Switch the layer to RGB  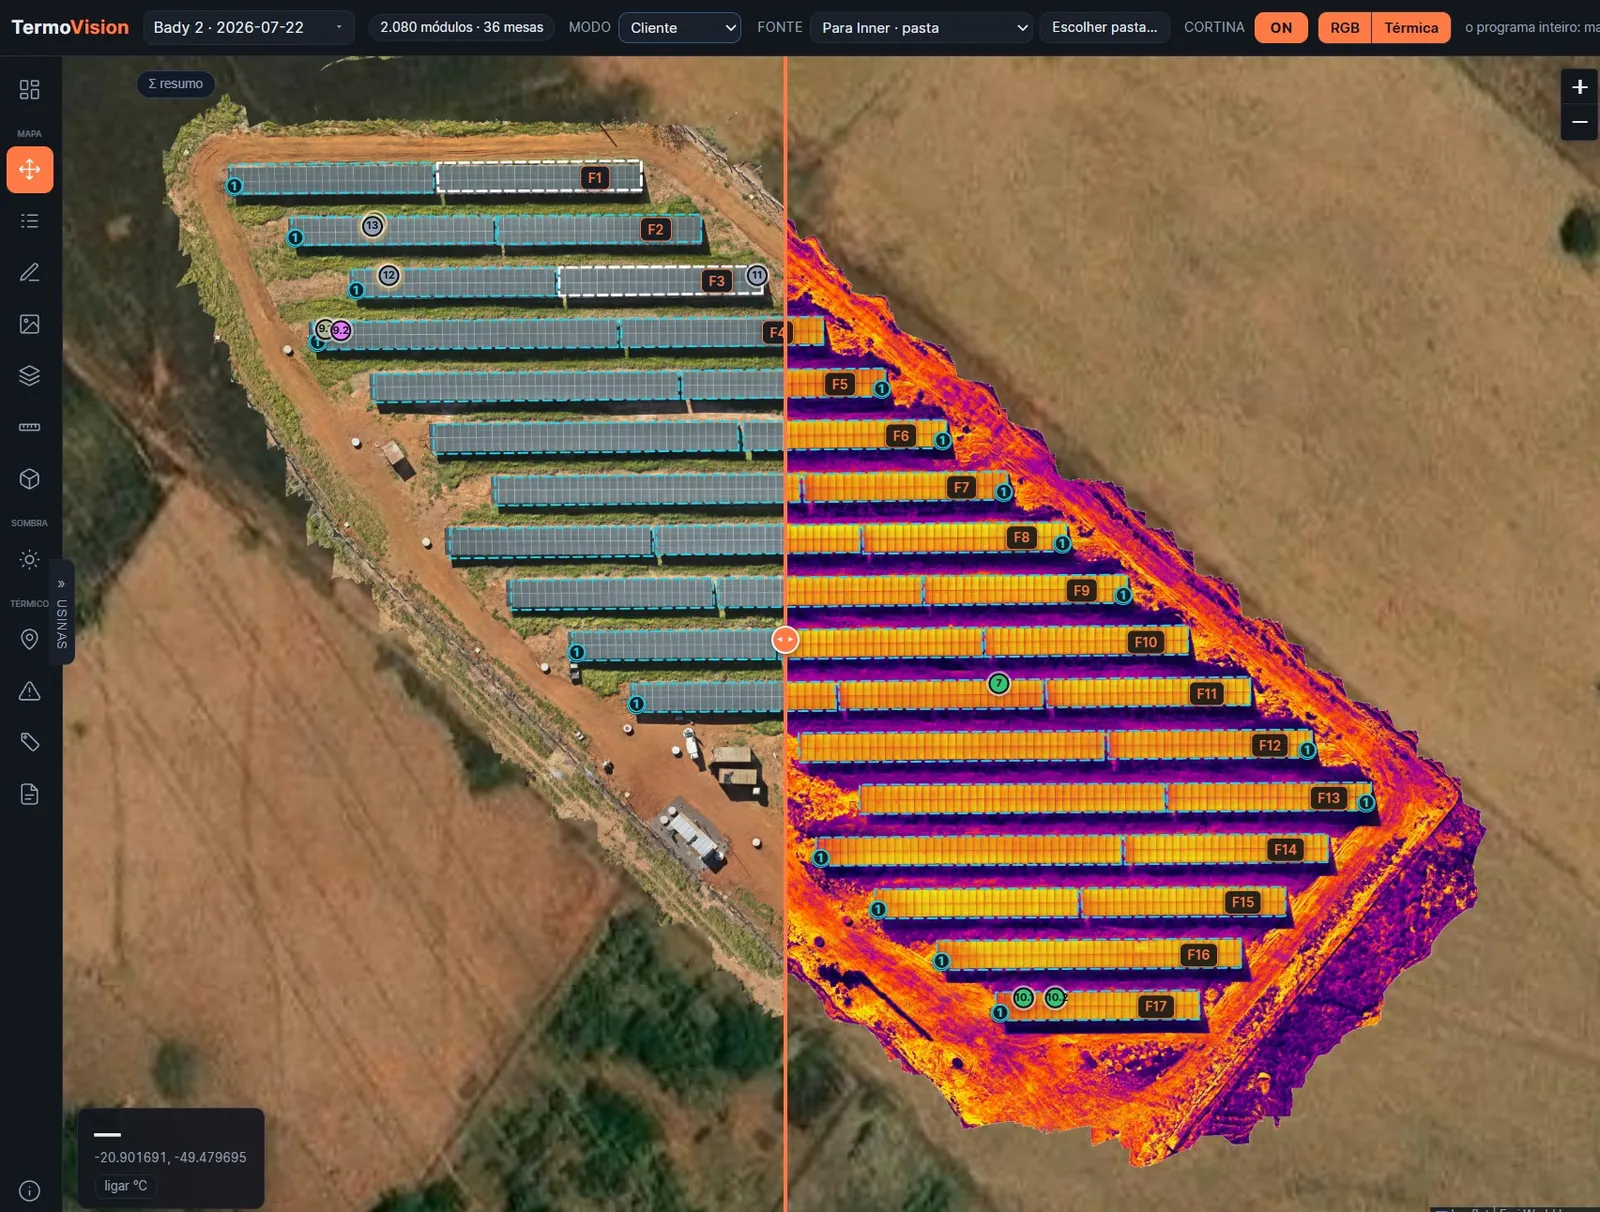[x=1344, y=27]
